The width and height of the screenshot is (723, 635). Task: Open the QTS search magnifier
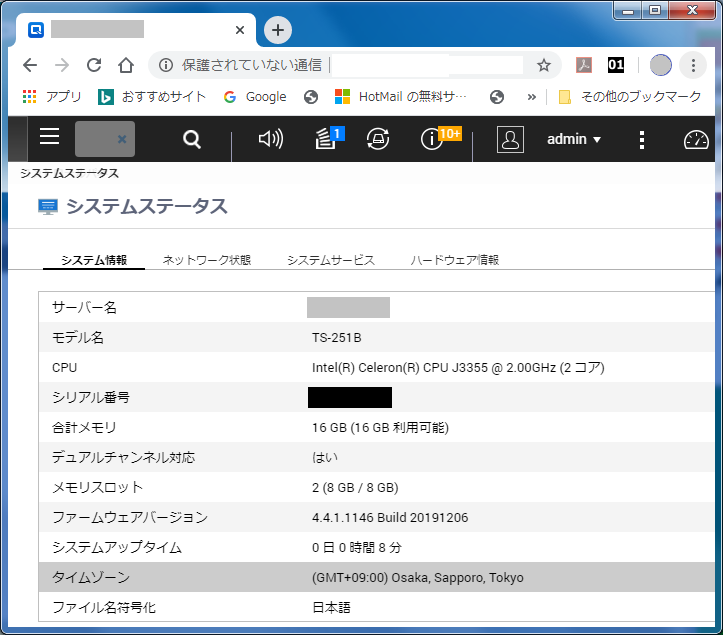(191, 139)
